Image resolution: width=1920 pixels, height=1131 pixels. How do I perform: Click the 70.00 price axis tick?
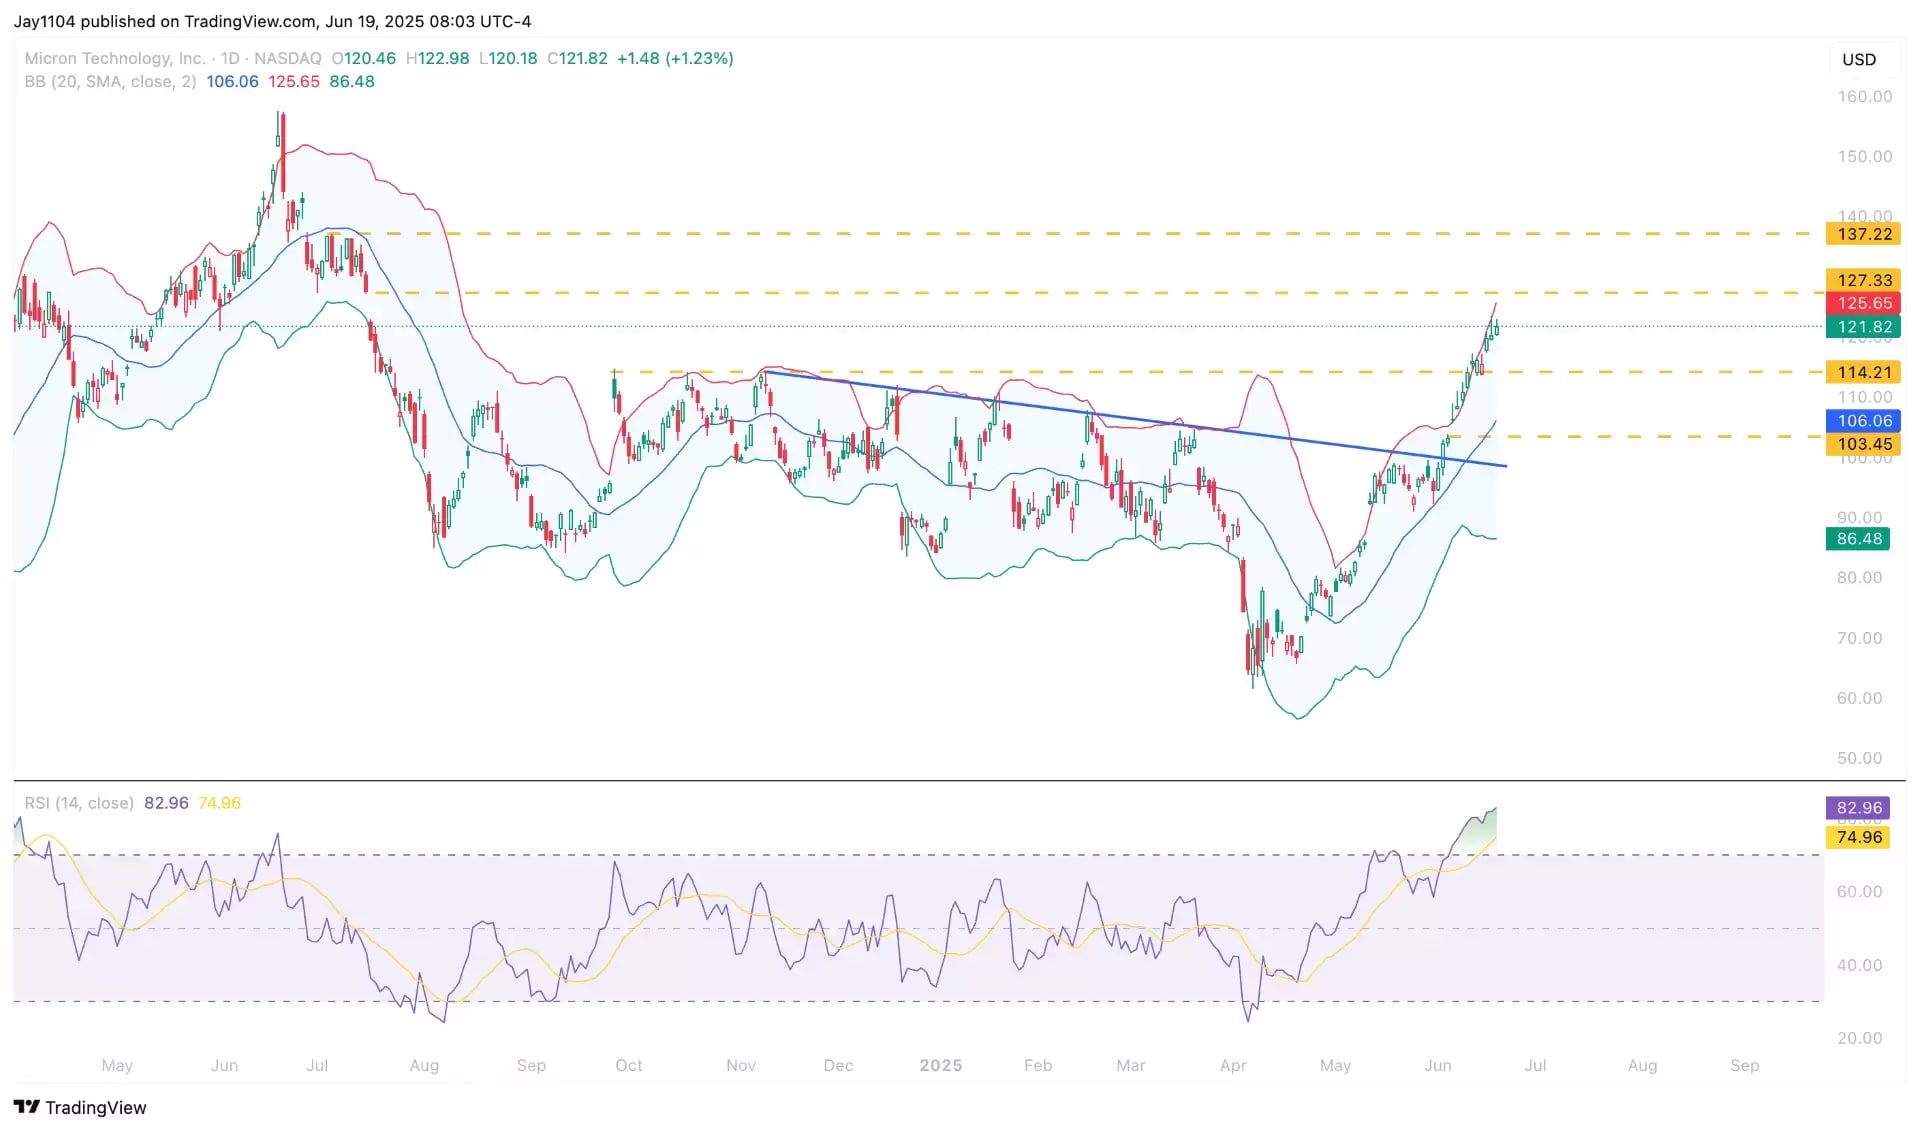(1859, 638)
